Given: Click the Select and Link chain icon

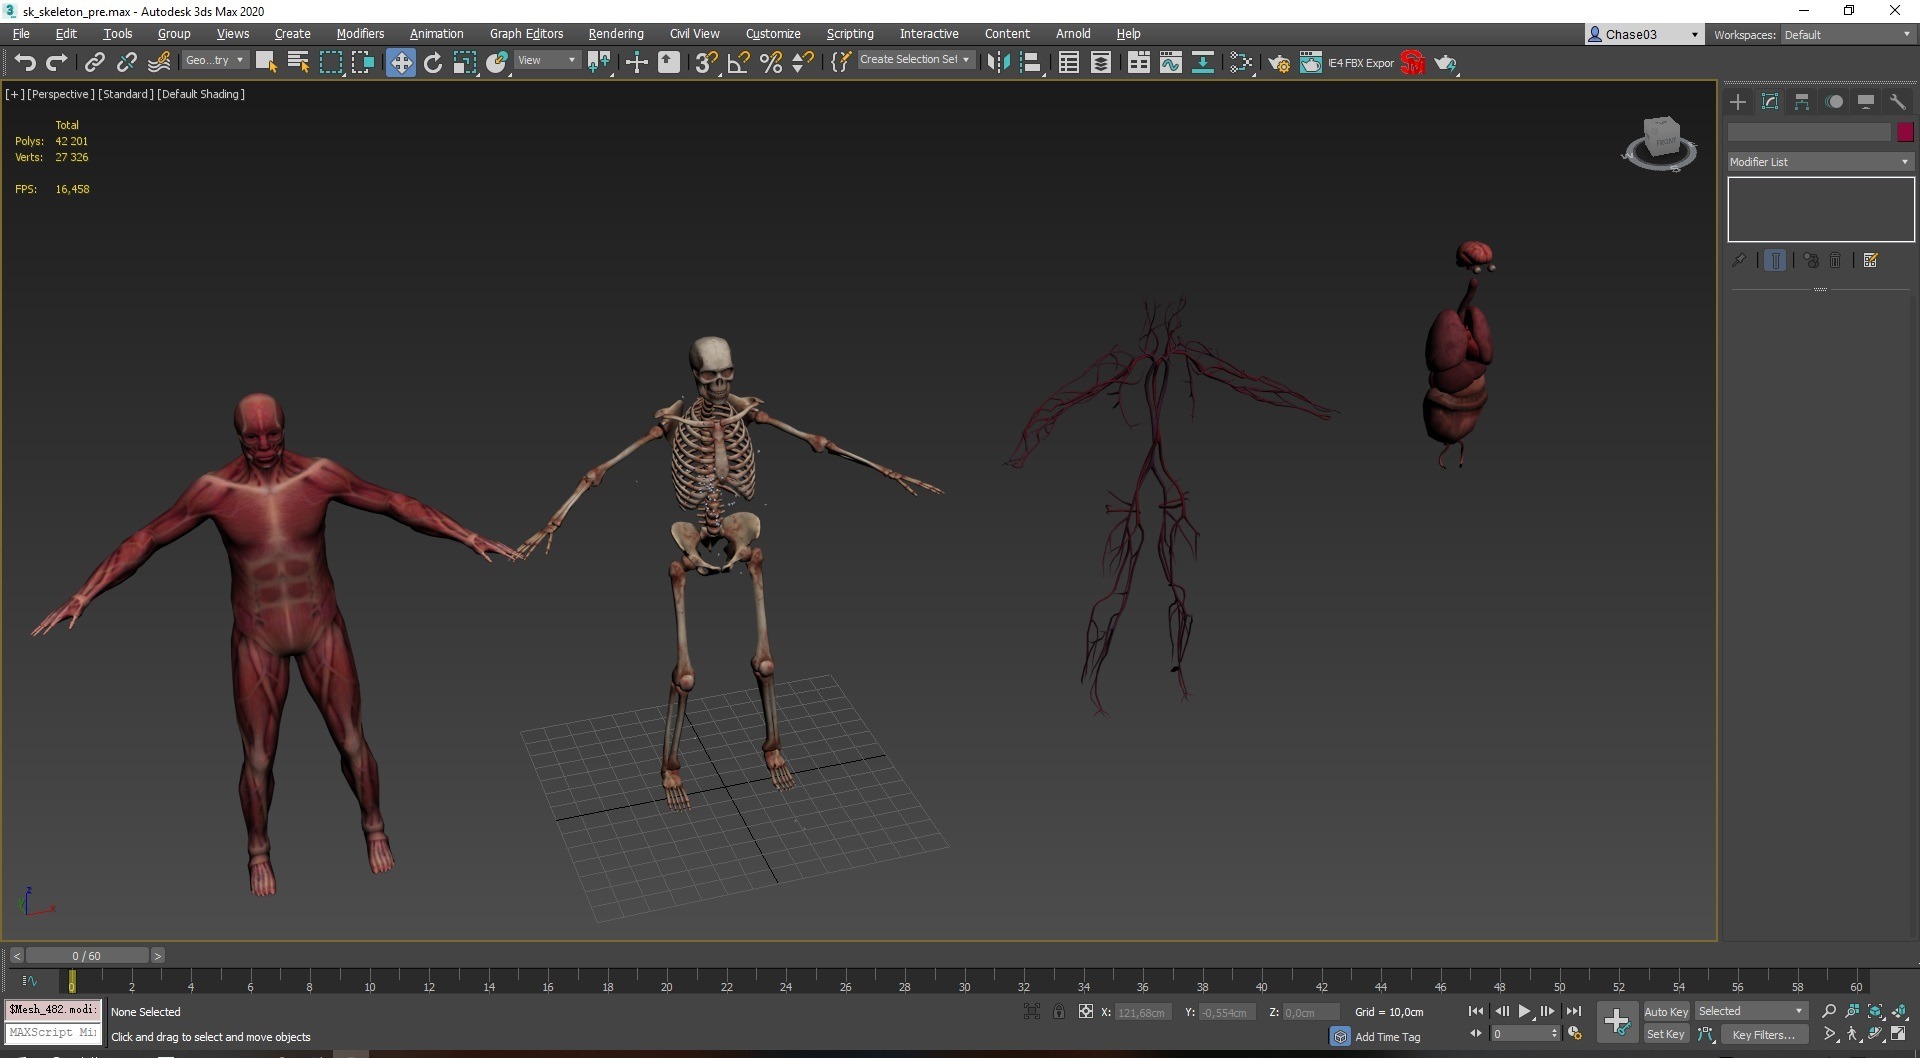Looking at the screenshot, I should 94,63.
